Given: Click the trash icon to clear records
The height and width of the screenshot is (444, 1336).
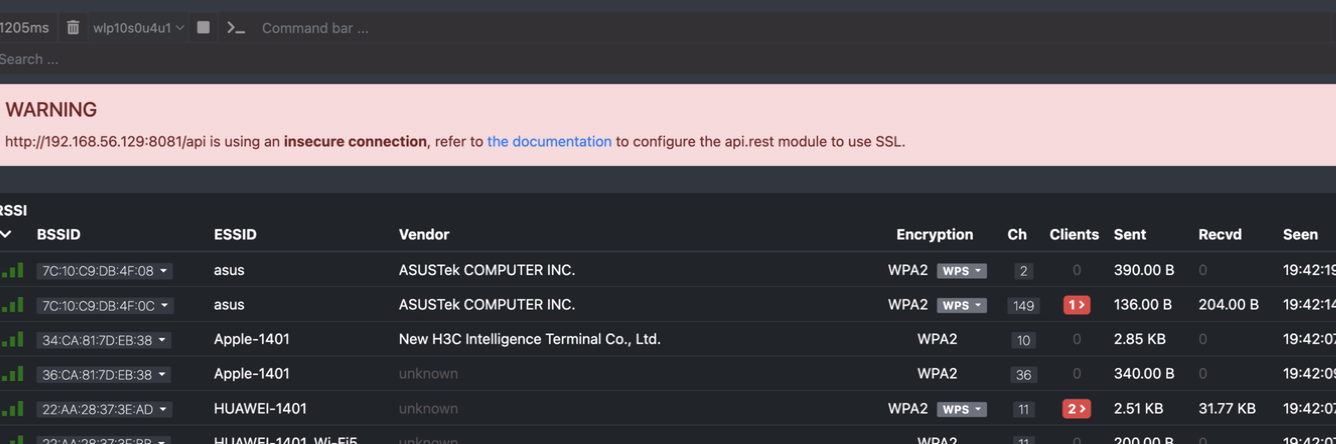Looking at the screenshot, I should (73, 28).
